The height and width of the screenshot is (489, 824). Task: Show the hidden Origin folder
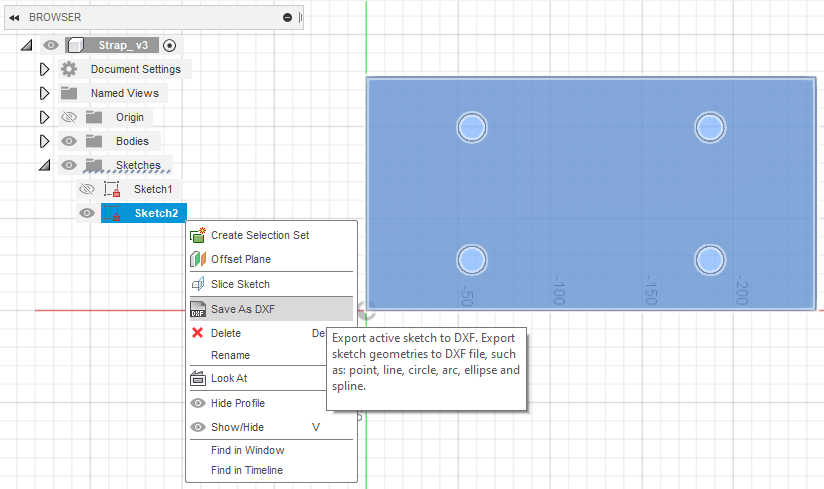[x=69, y=117]
